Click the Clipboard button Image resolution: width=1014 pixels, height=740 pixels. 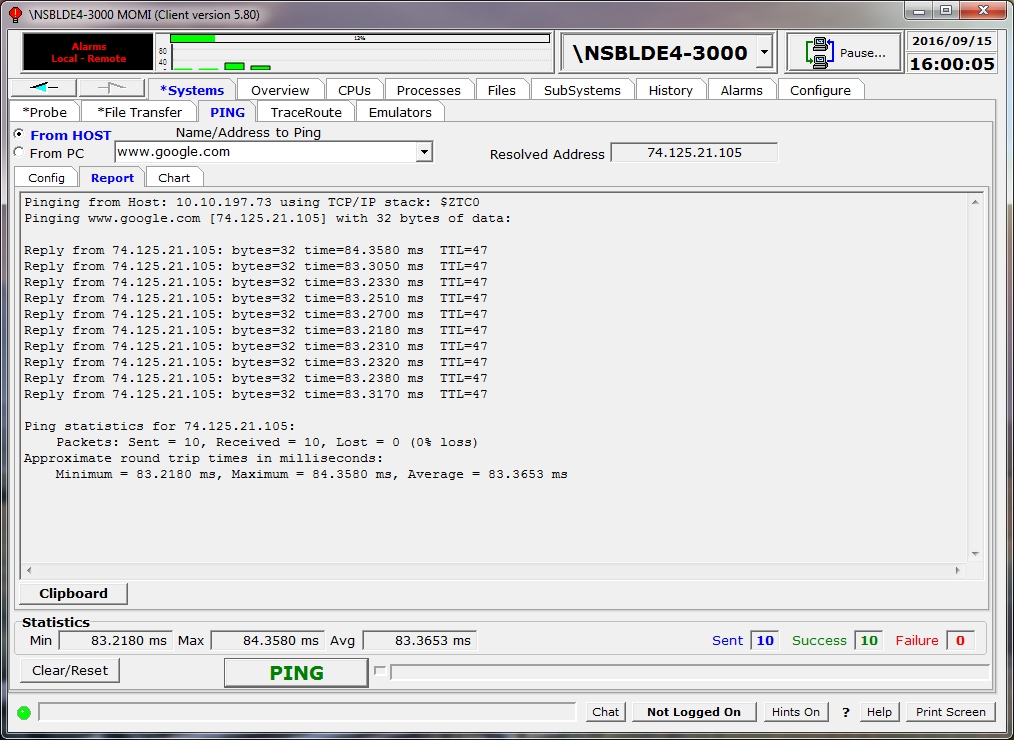coord(73,593)
